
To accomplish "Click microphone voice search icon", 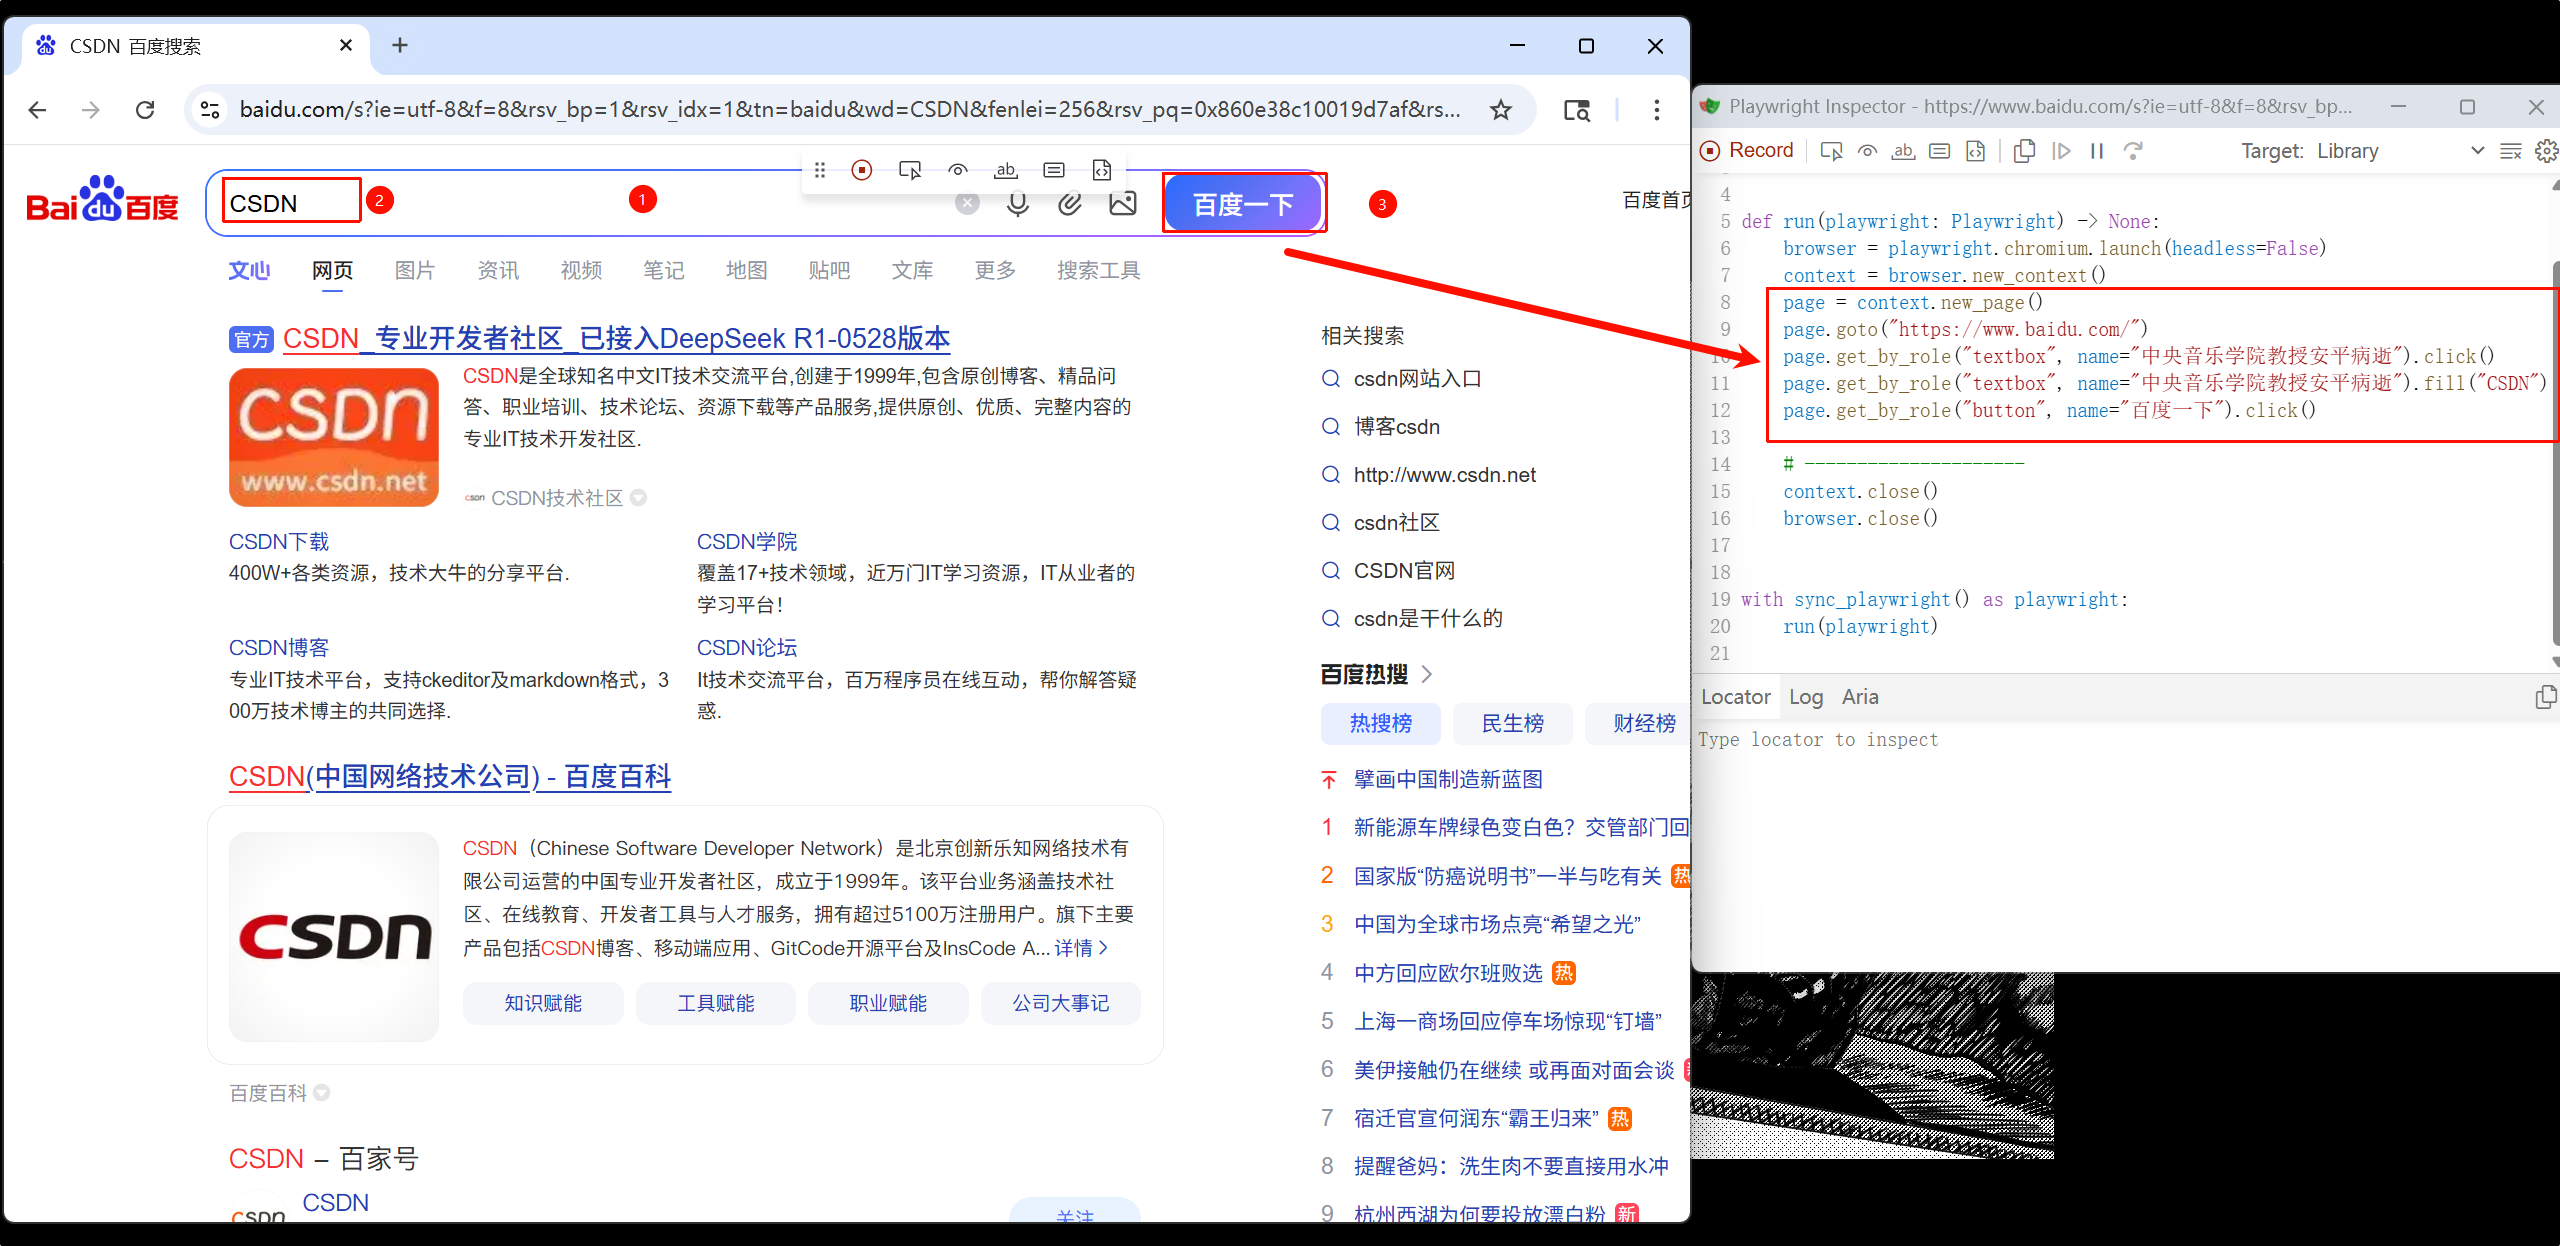I will tap(1017, 204).
